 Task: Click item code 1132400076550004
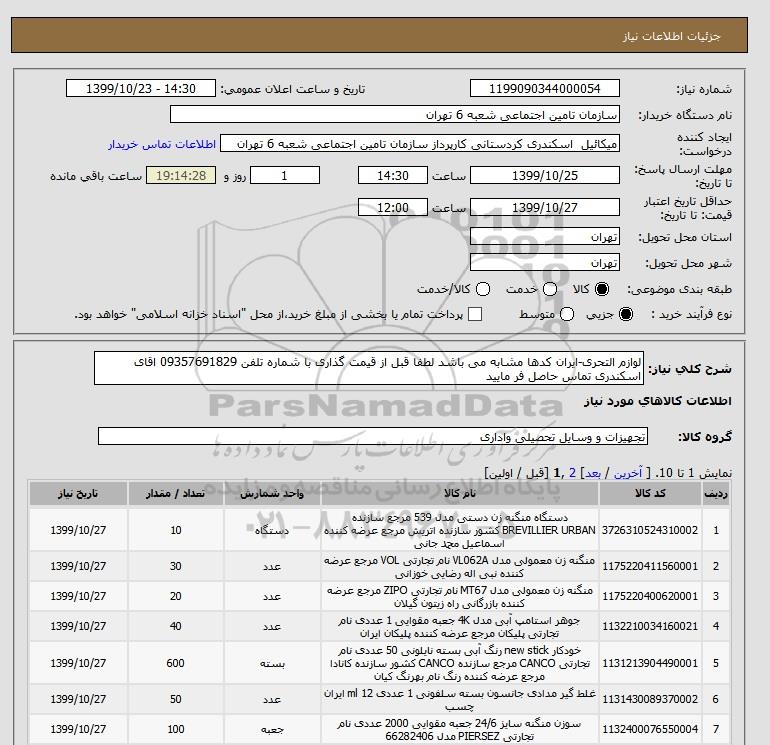[650, 729]
